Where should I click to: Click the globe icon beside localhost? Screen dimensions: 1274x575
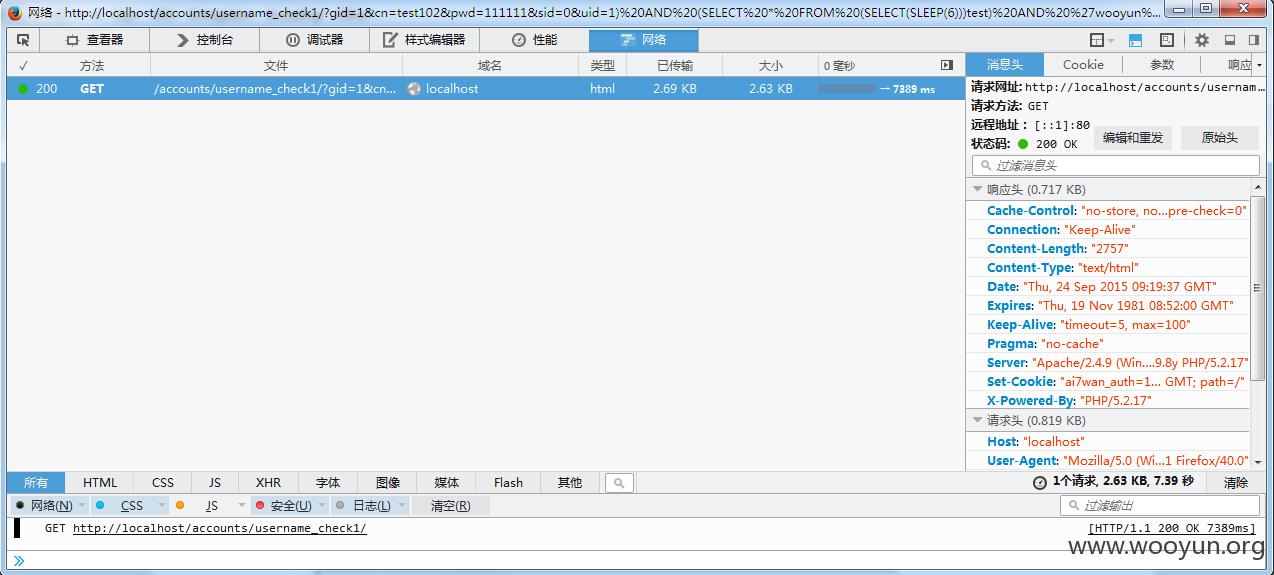click(x=414, y=88)
